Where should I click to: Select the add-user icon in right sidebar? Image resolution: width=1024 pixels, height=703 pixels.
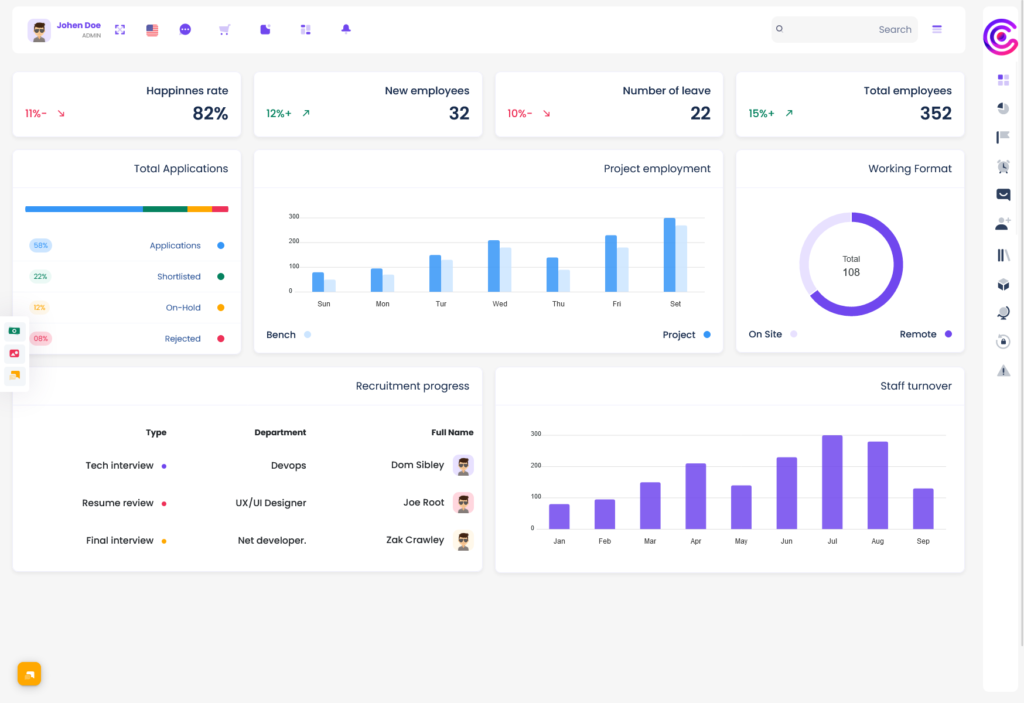1003,224
